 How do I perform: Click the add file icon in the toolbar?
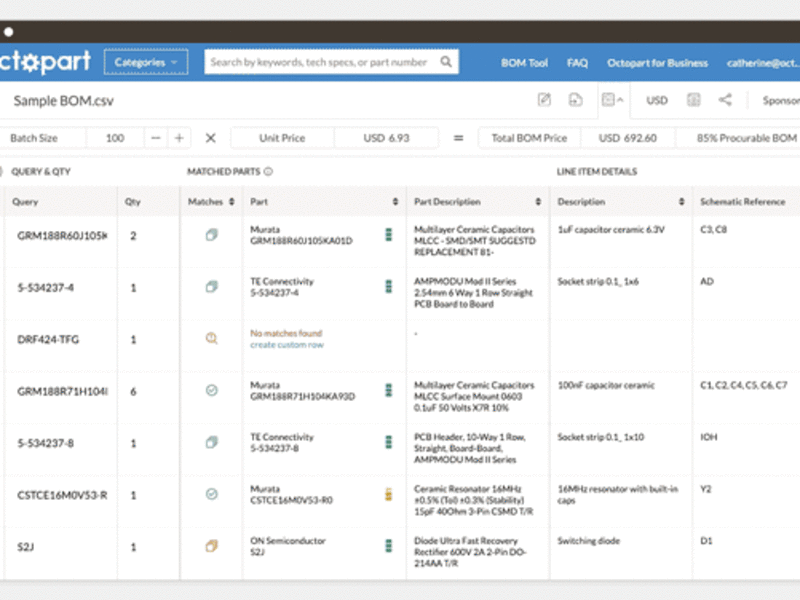575,100
